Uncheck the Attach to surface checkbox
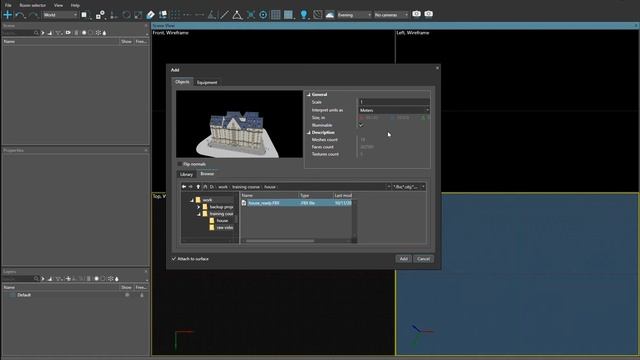The height and width of the screenshot is (360, 640). (x=173, y=259)
